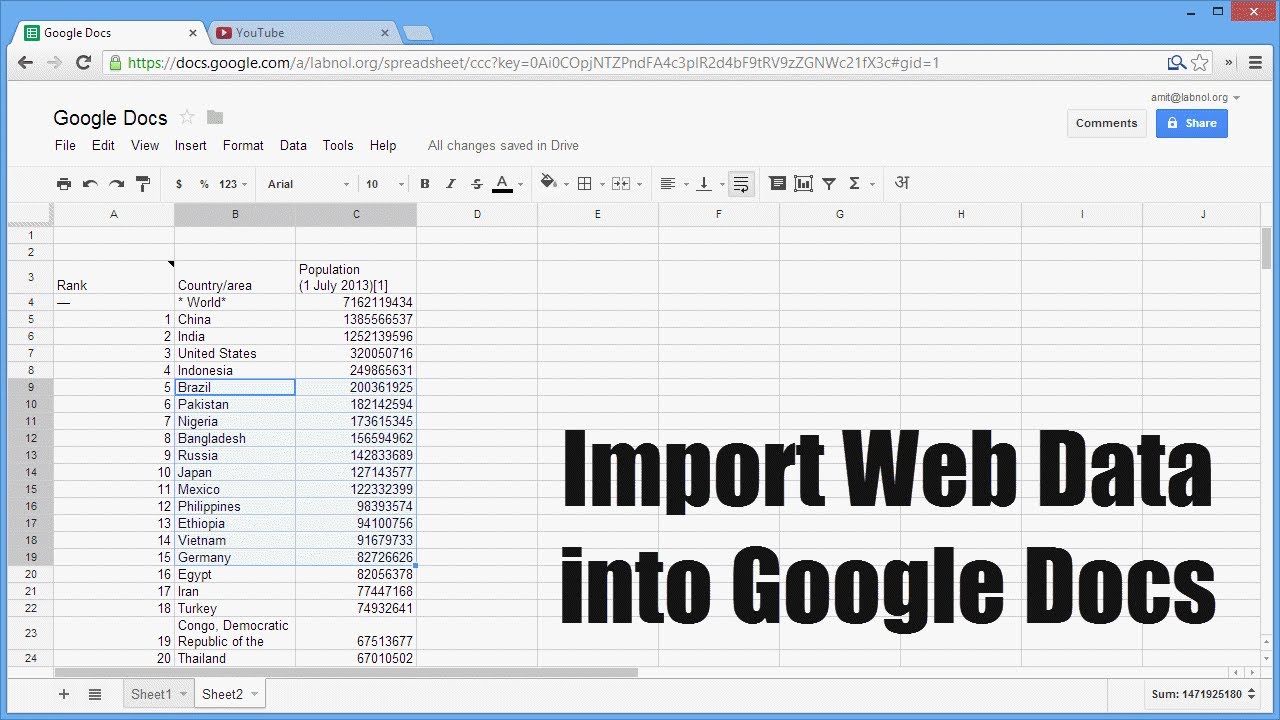Add a new sheet with plus icon
Image resolution: width=1280 pixels, height=720 pixels.
point(64,694)
